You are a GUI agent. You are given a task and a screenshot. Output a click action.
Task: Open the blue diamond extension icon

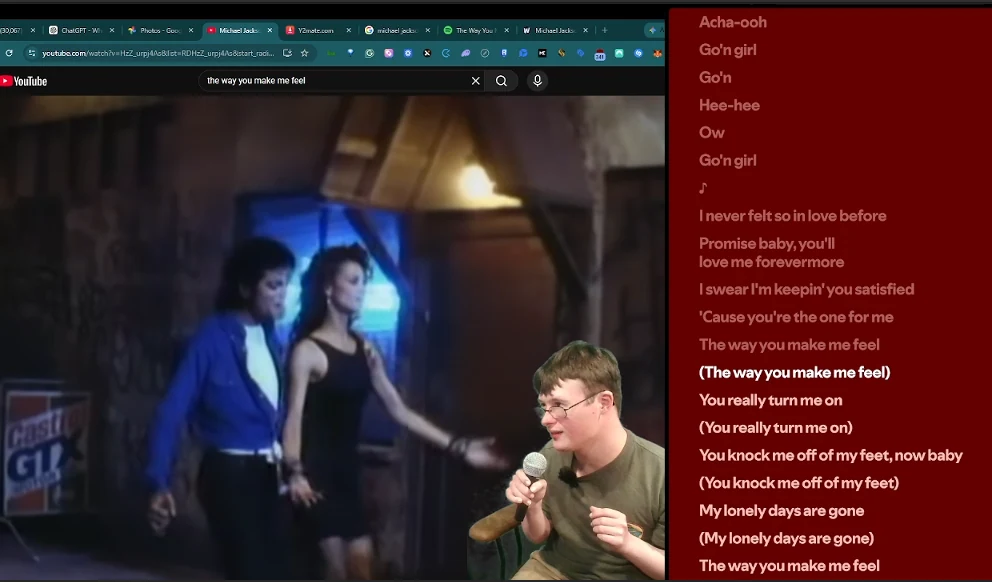pos(350,53)
